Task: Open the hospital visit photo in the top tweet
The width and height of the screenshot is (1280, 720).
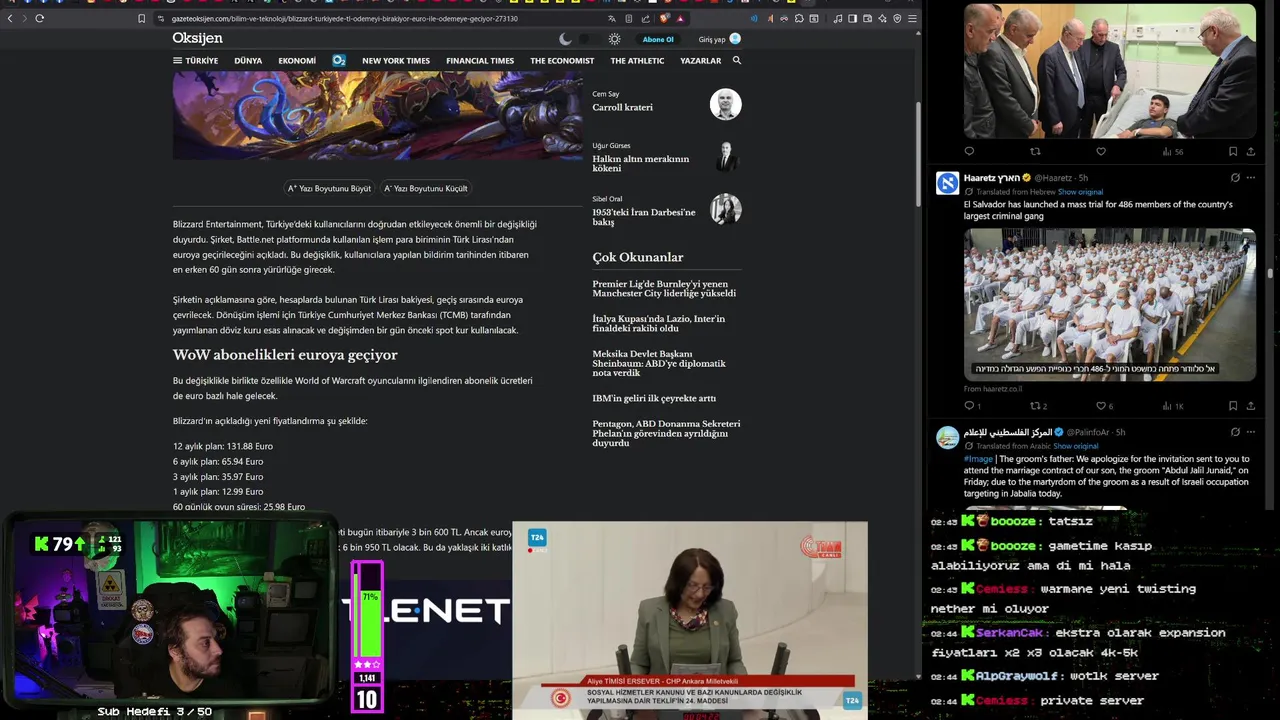Action: click(x=1109, y=70)
